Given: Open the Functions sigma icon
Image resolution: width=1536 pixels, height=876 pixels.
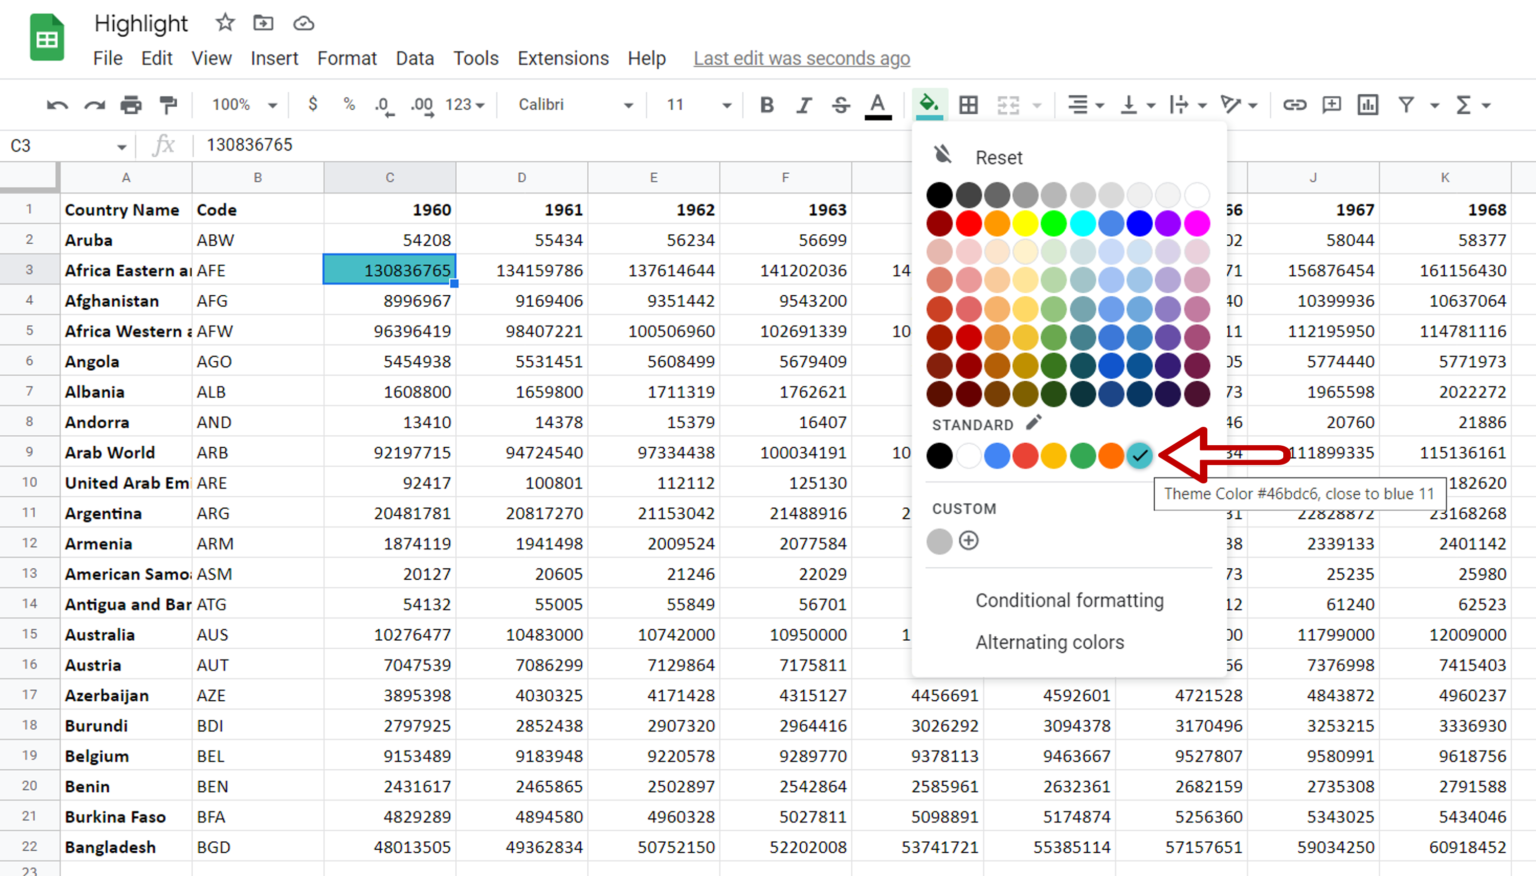Looking at the screenshot, I should [x=1464, y=105].
